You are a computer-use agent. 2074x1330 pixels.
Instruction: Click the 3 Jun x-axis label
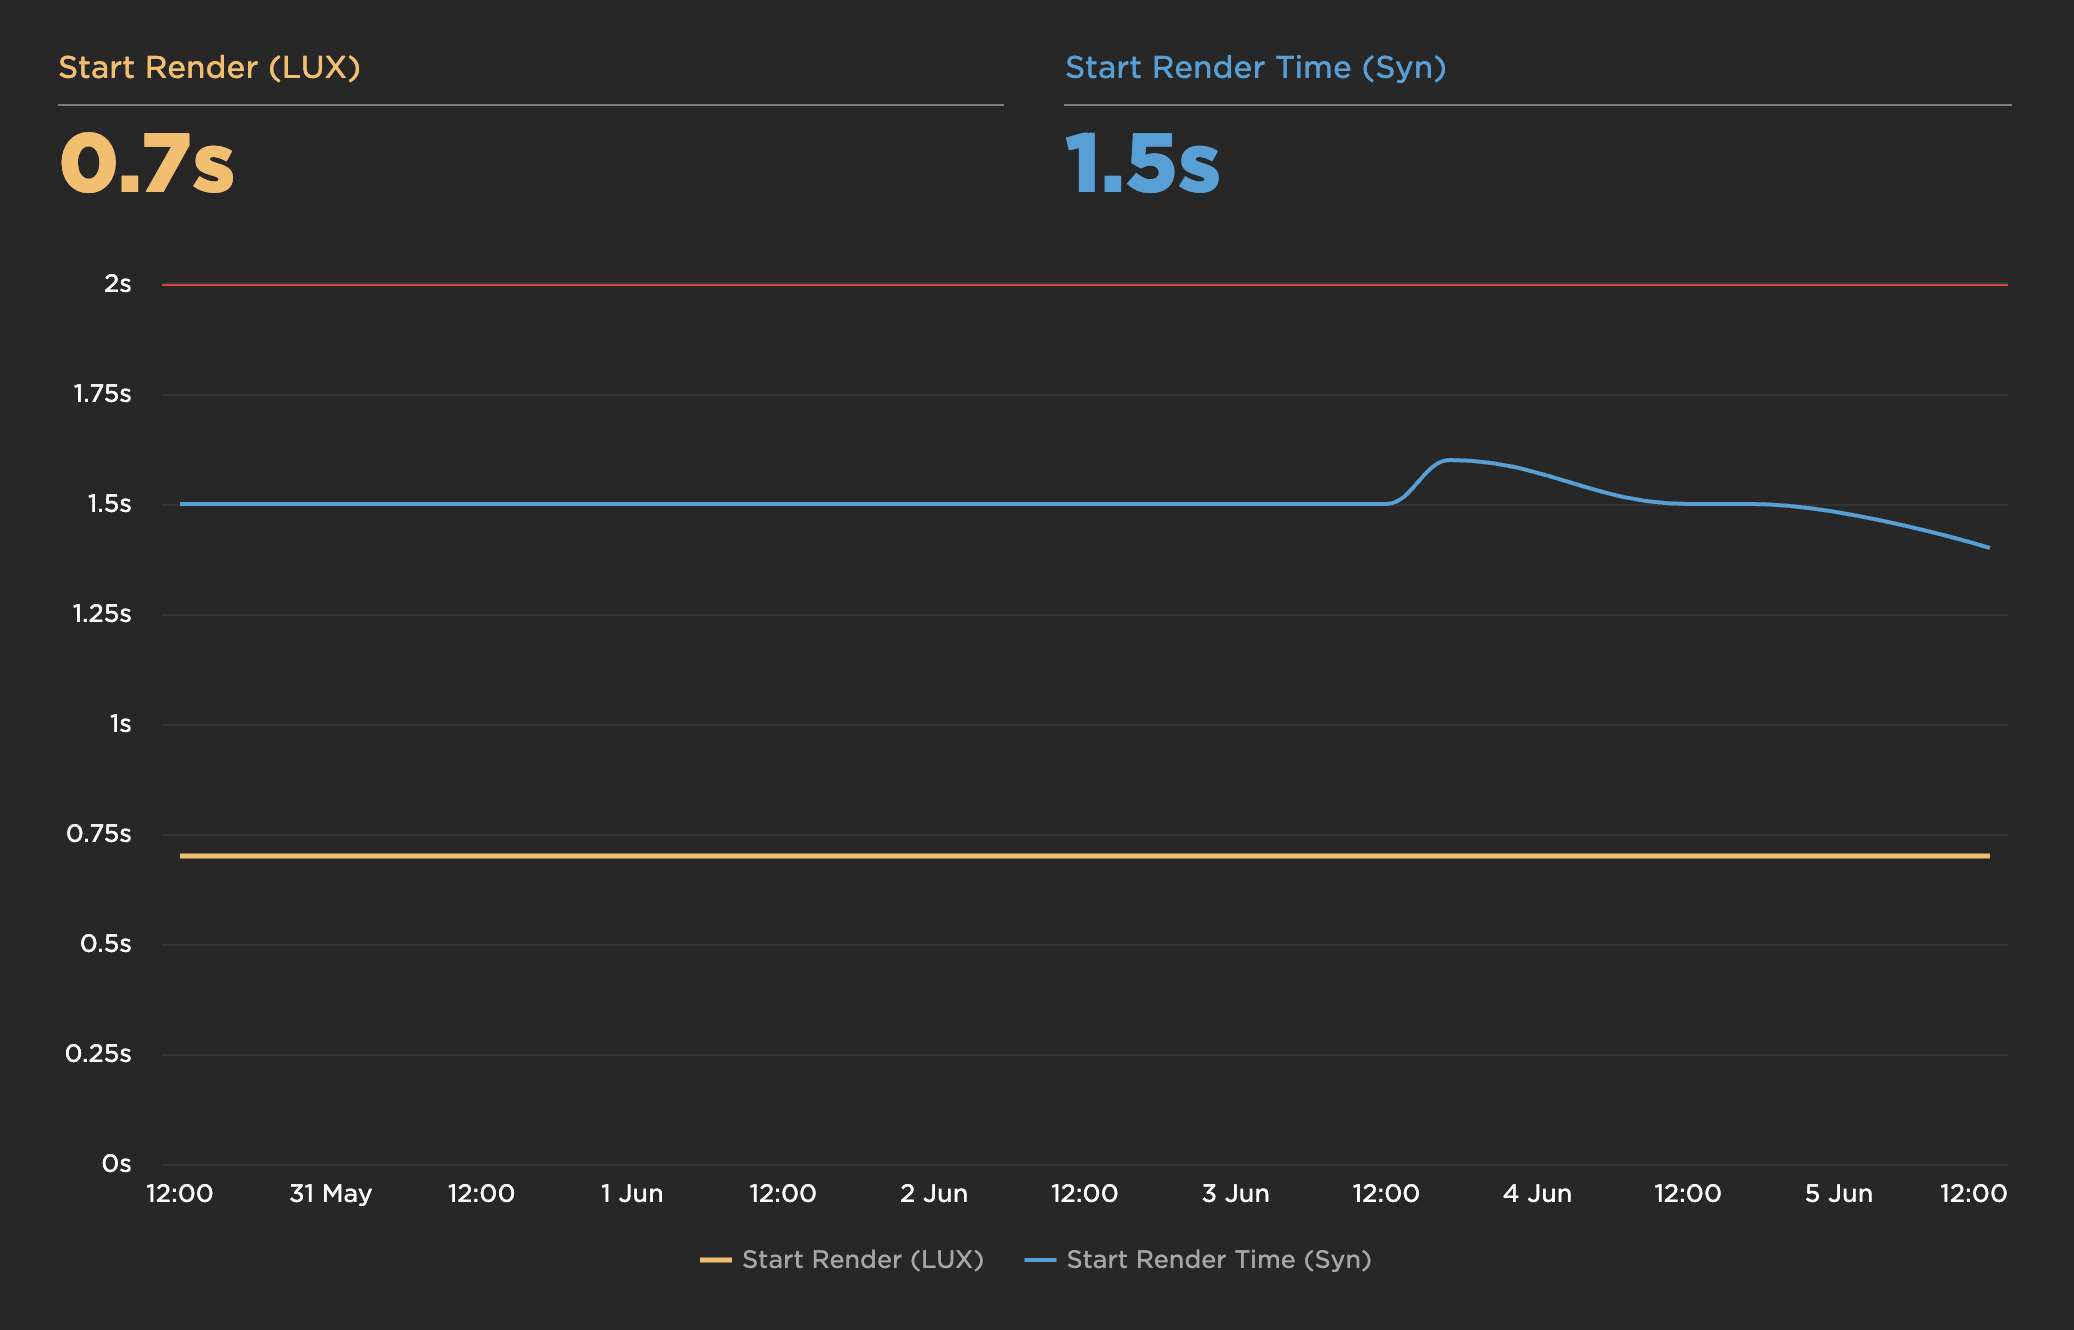pos(1235,1193)
